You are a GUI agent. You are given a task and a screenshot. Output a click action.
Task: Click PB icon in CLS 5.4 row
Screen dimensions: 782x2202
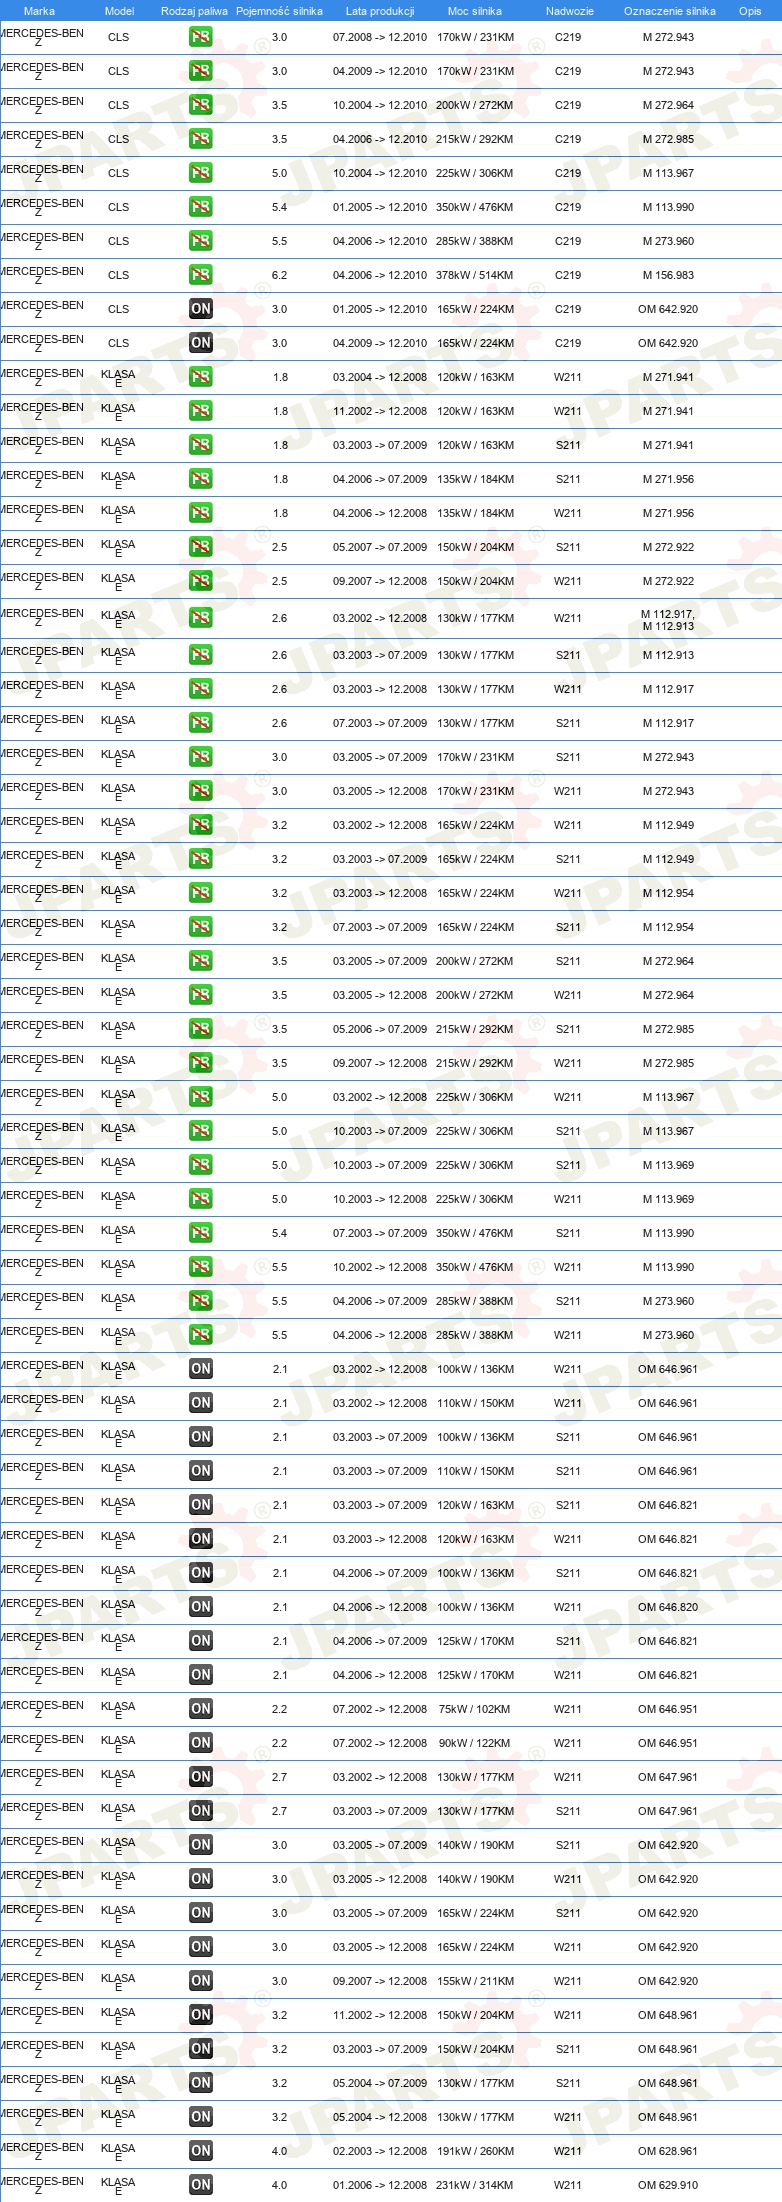[x=201, y=207]
